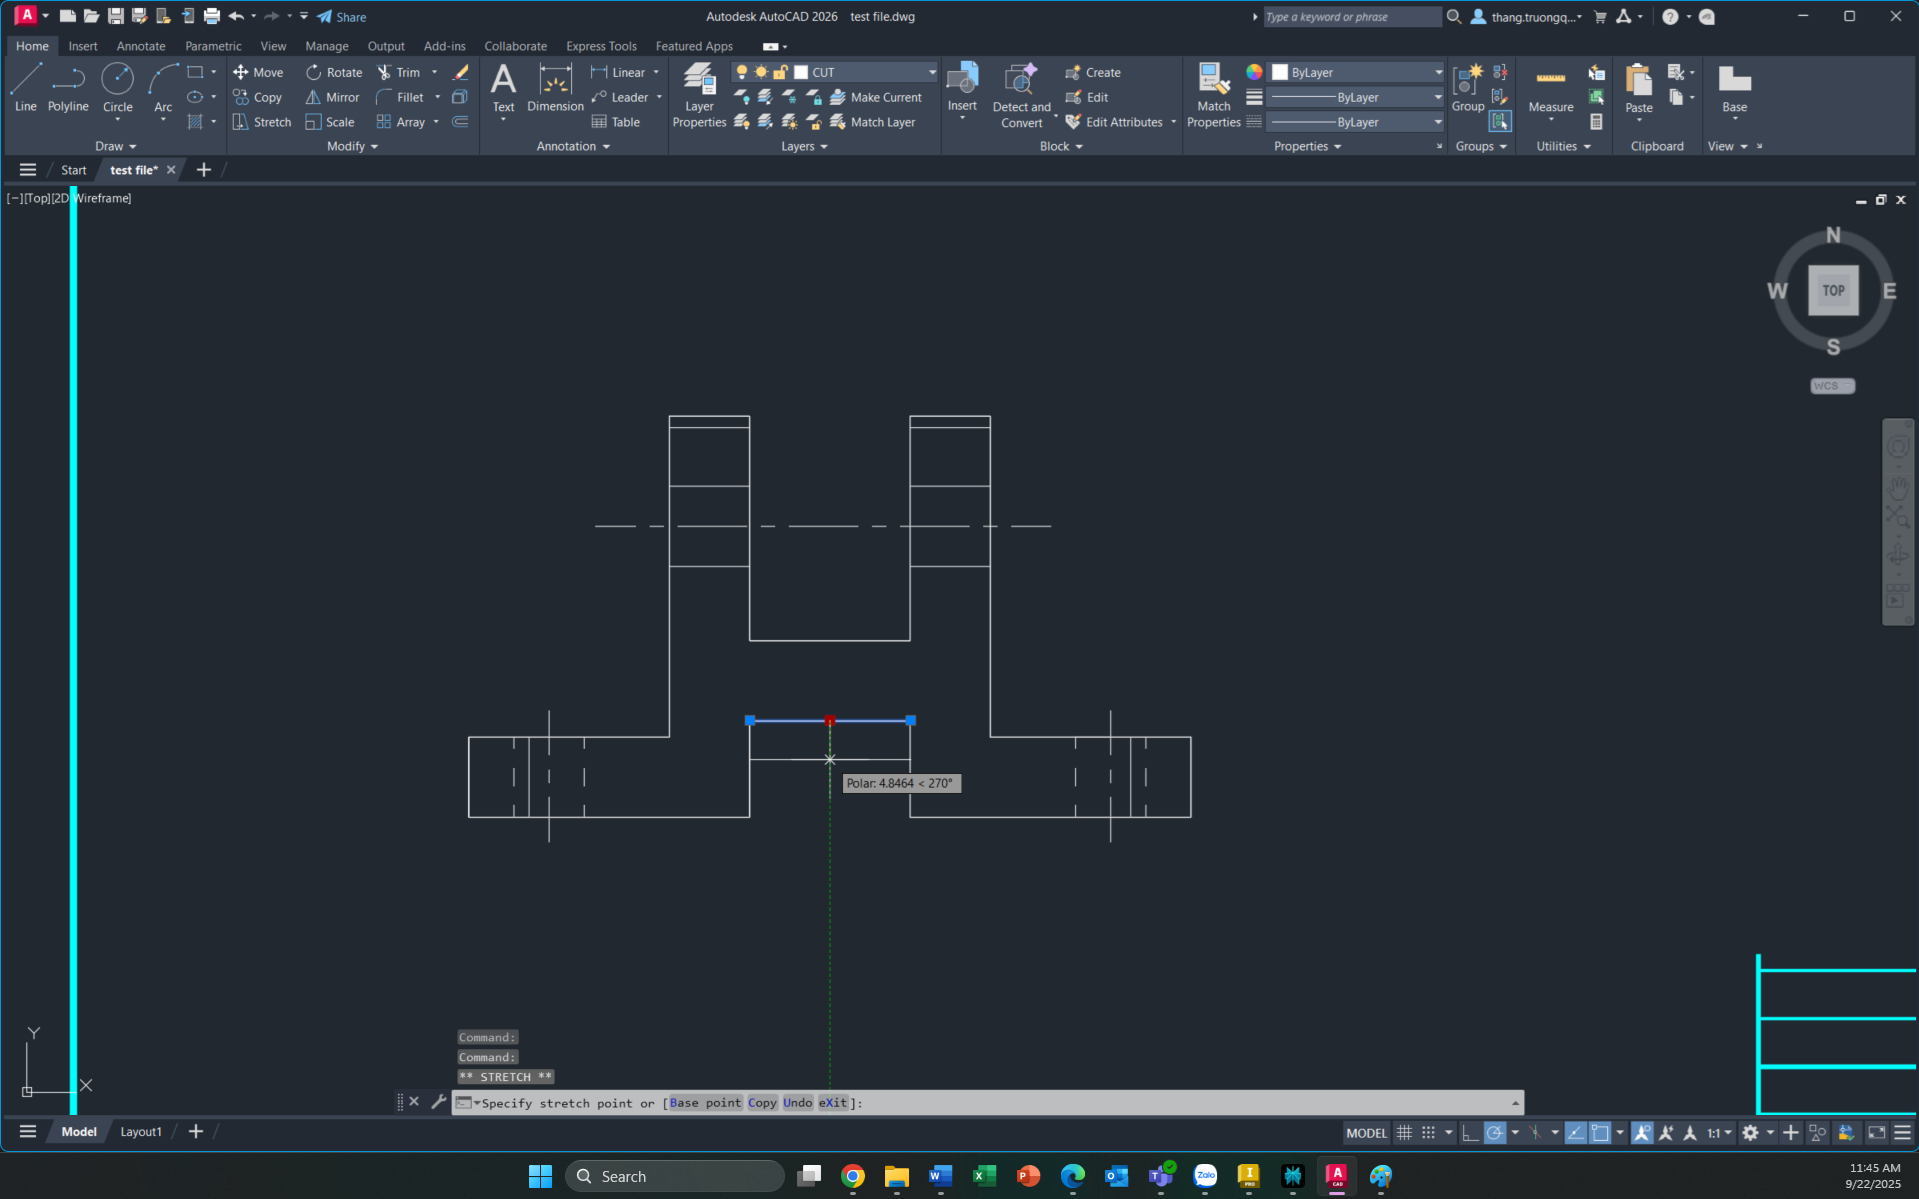Open Chrome from the taskbar
This screenshot has height=1199, width=1919.
click(852, 1176)
